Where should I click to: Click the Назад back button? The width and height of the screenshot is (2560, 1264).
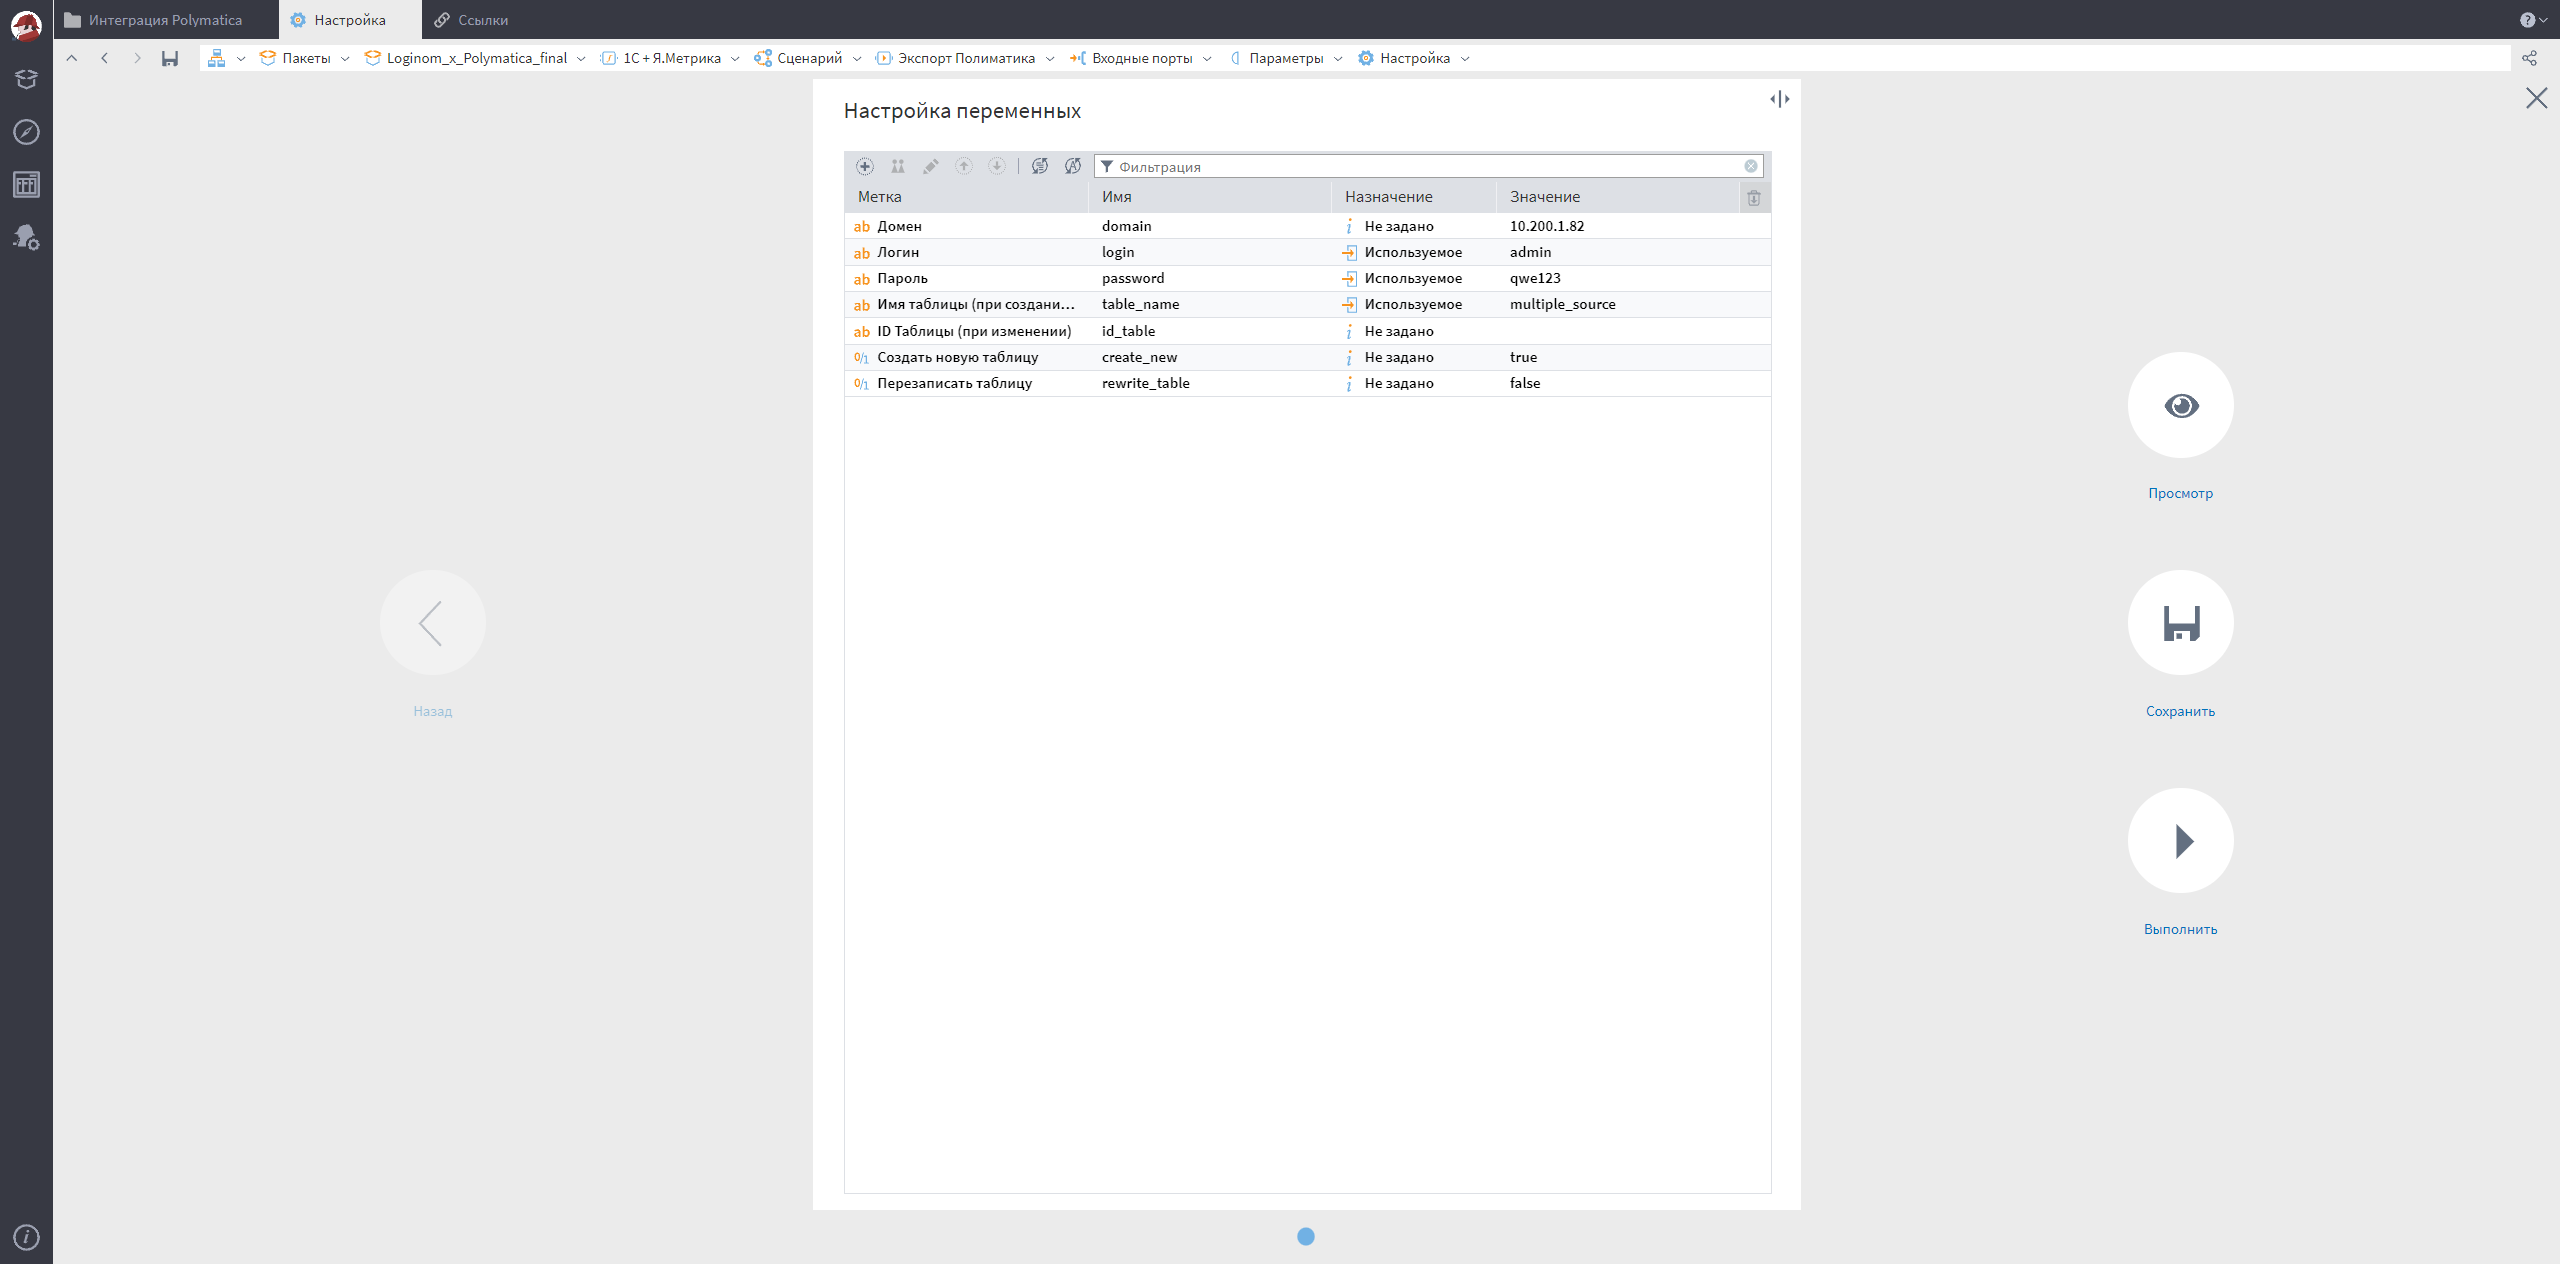(433, 623)
